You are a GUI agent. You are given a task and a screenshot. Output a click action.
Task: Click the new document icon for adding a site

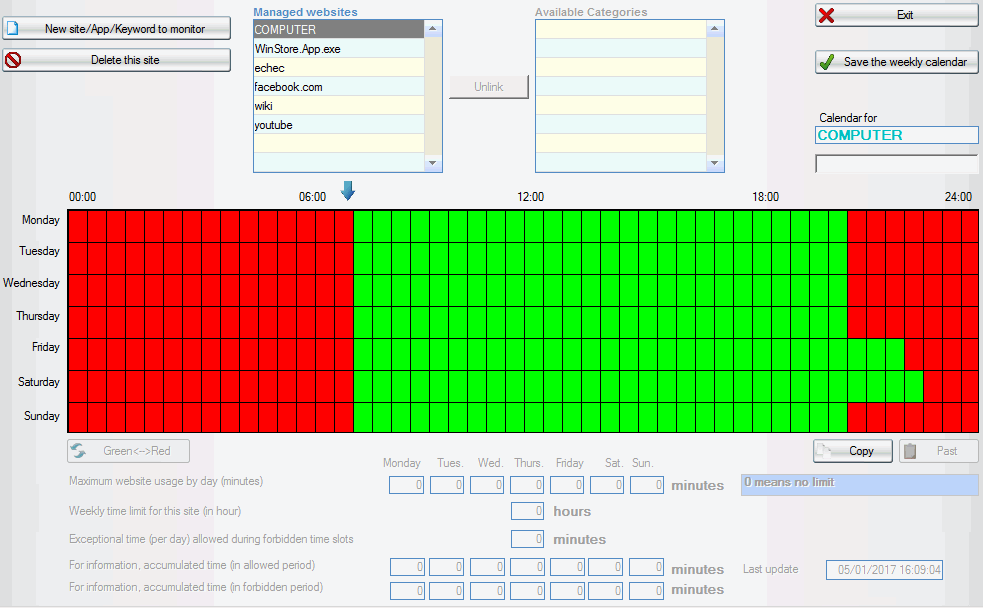(x=14, y=28)
